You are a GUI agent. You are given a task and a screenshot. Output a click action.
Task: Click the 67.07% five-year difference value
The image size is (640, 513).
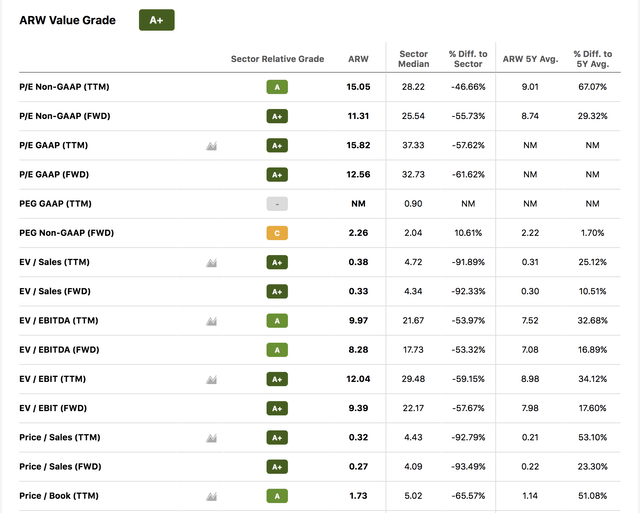click(x=592, y=87)
